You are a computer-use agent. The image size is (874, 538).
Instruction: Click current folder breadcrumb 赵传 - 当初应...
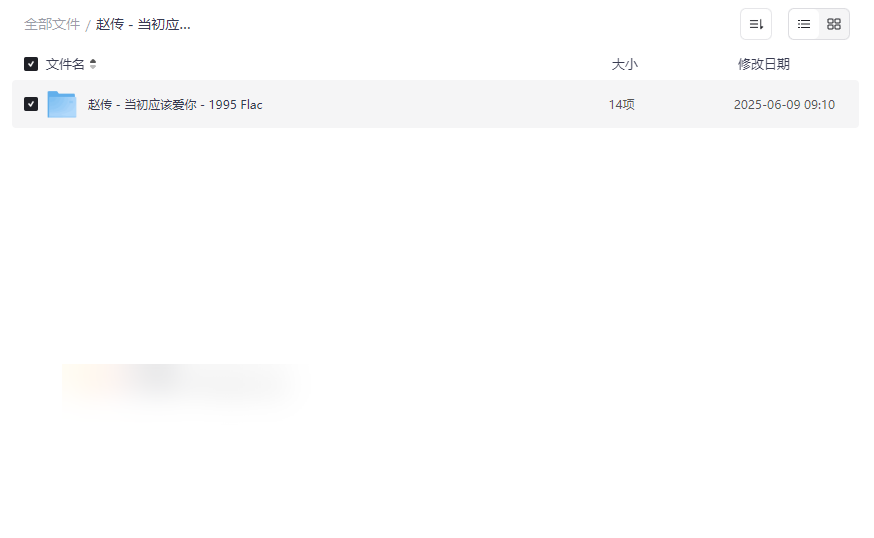(x=143, y=25)
